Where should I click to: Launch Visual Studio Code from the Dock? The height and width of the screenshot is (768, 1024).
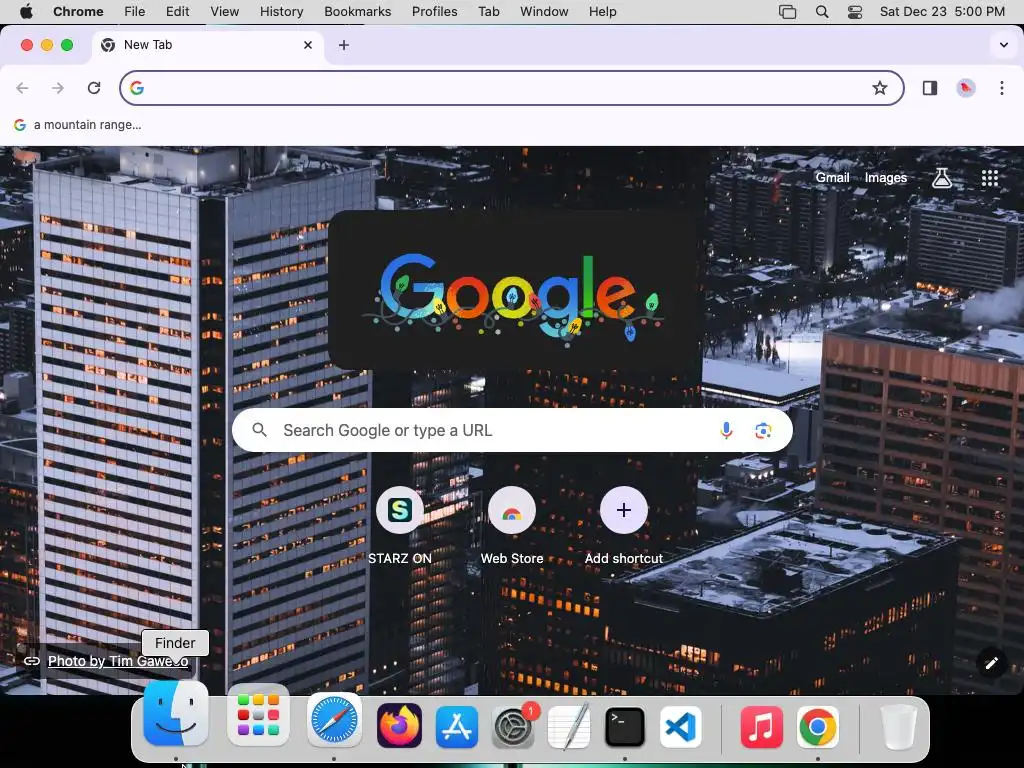(681, 726)
